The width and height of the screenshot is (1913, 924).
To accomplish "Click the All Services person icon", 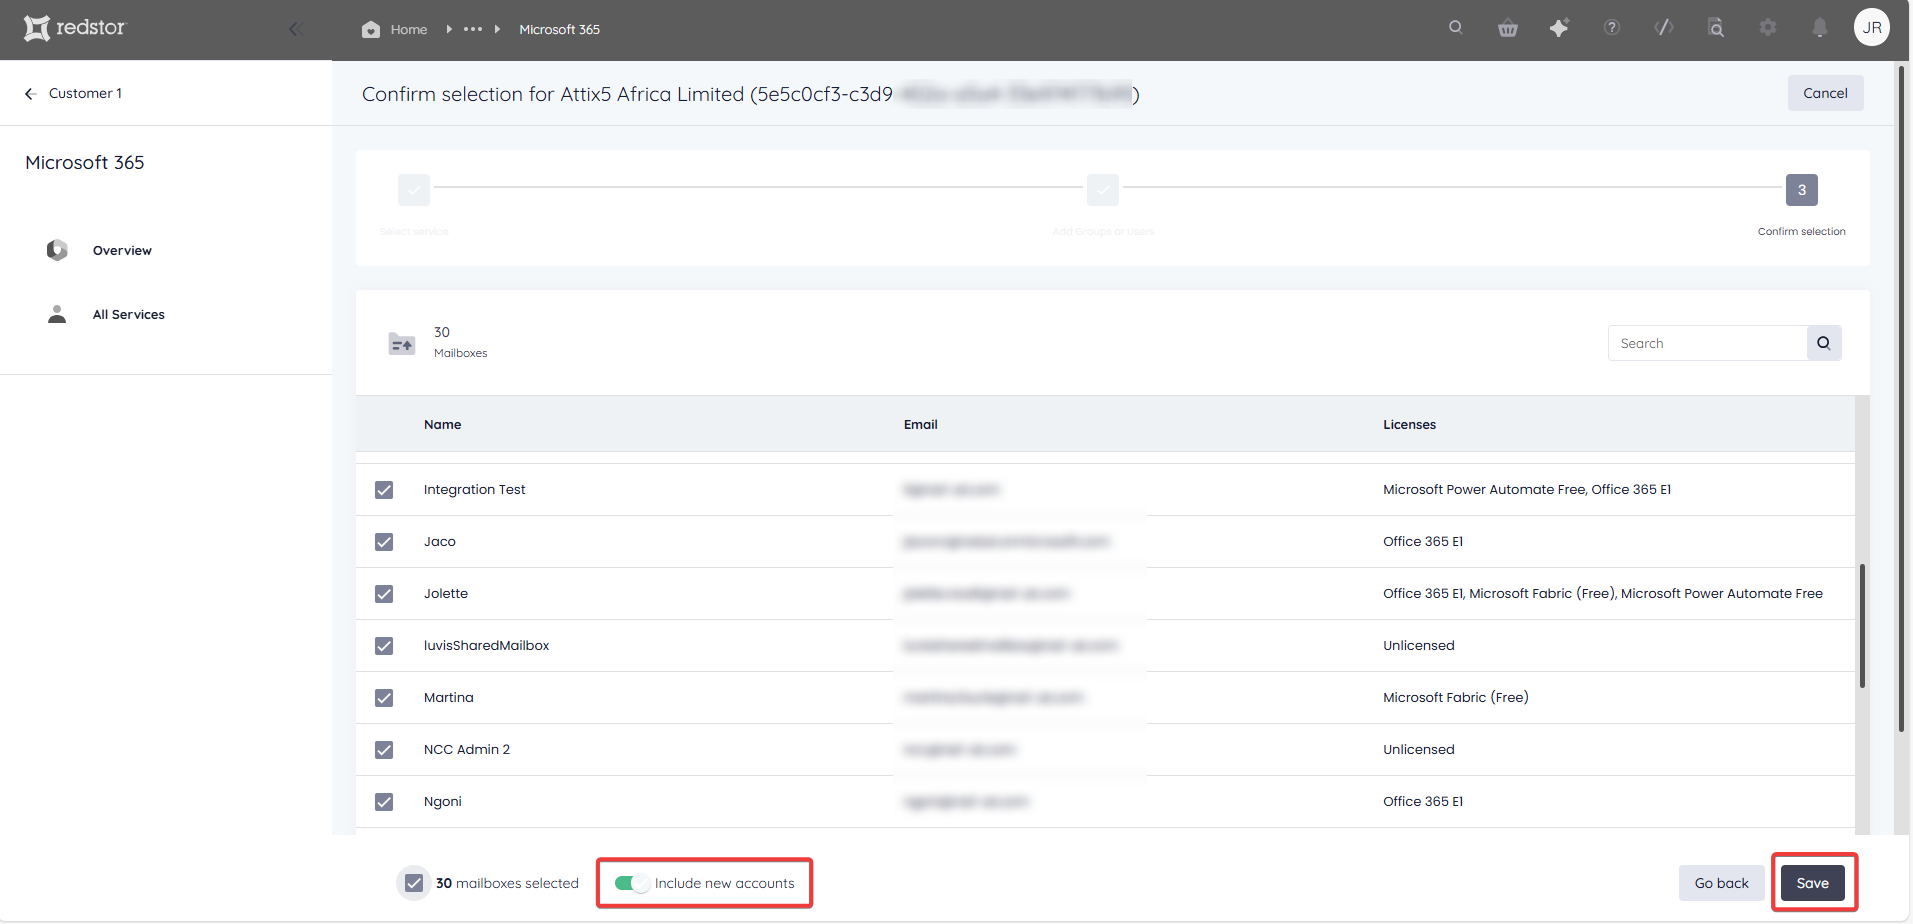I will click(x=57, y=314).
